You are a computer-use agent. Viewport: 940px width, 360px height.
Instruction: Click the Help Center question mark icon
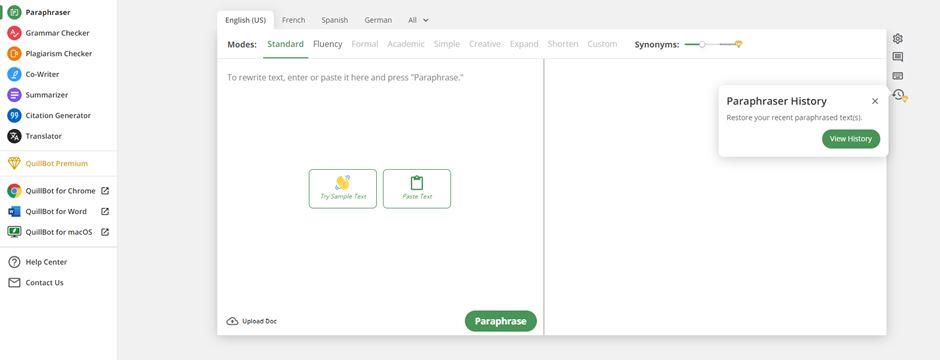(x=14, y=262)
